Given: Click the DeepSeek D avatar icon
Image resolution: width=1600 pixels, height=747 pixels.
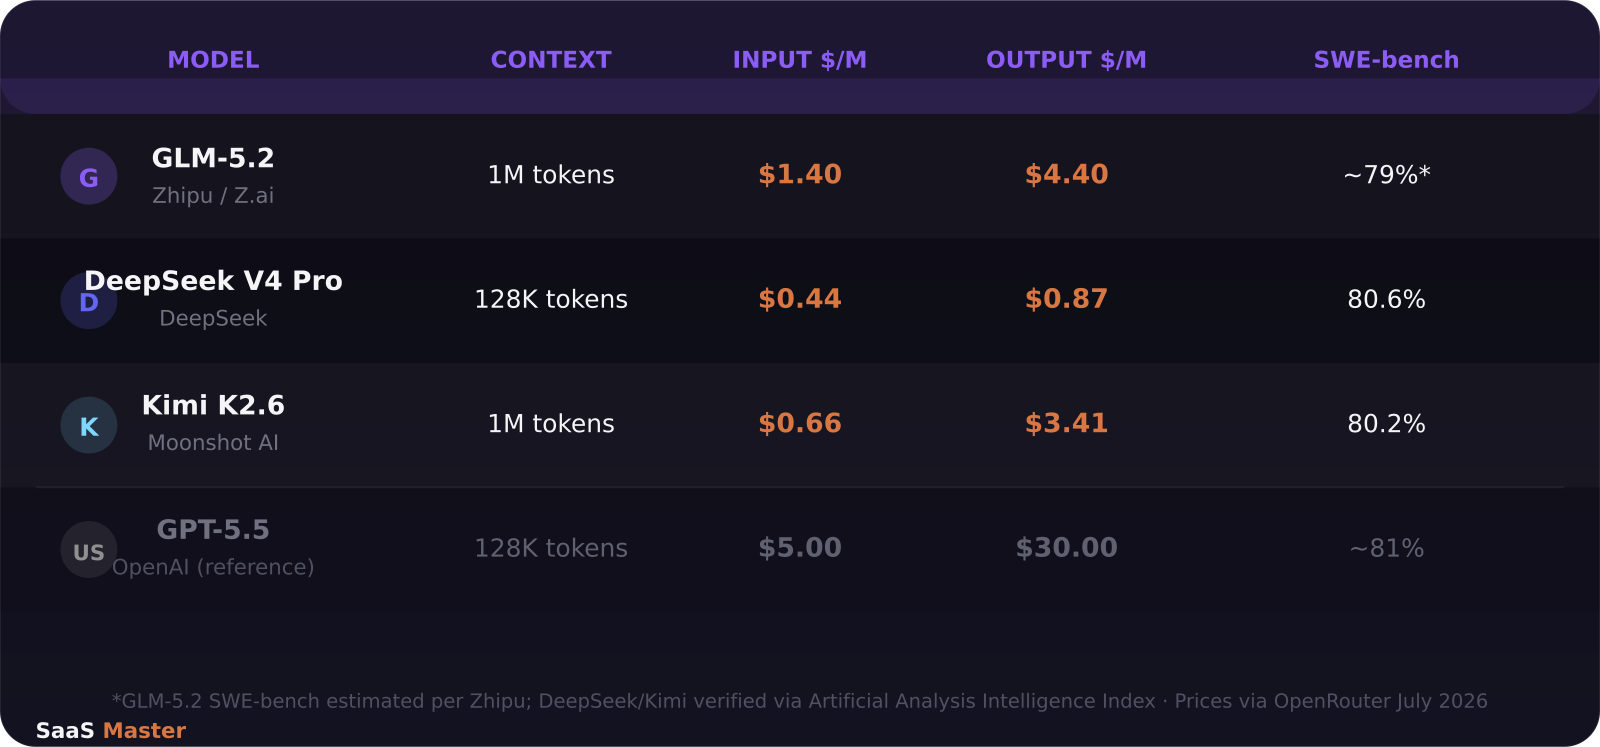Looking at the screenshot, I should 89,301.
